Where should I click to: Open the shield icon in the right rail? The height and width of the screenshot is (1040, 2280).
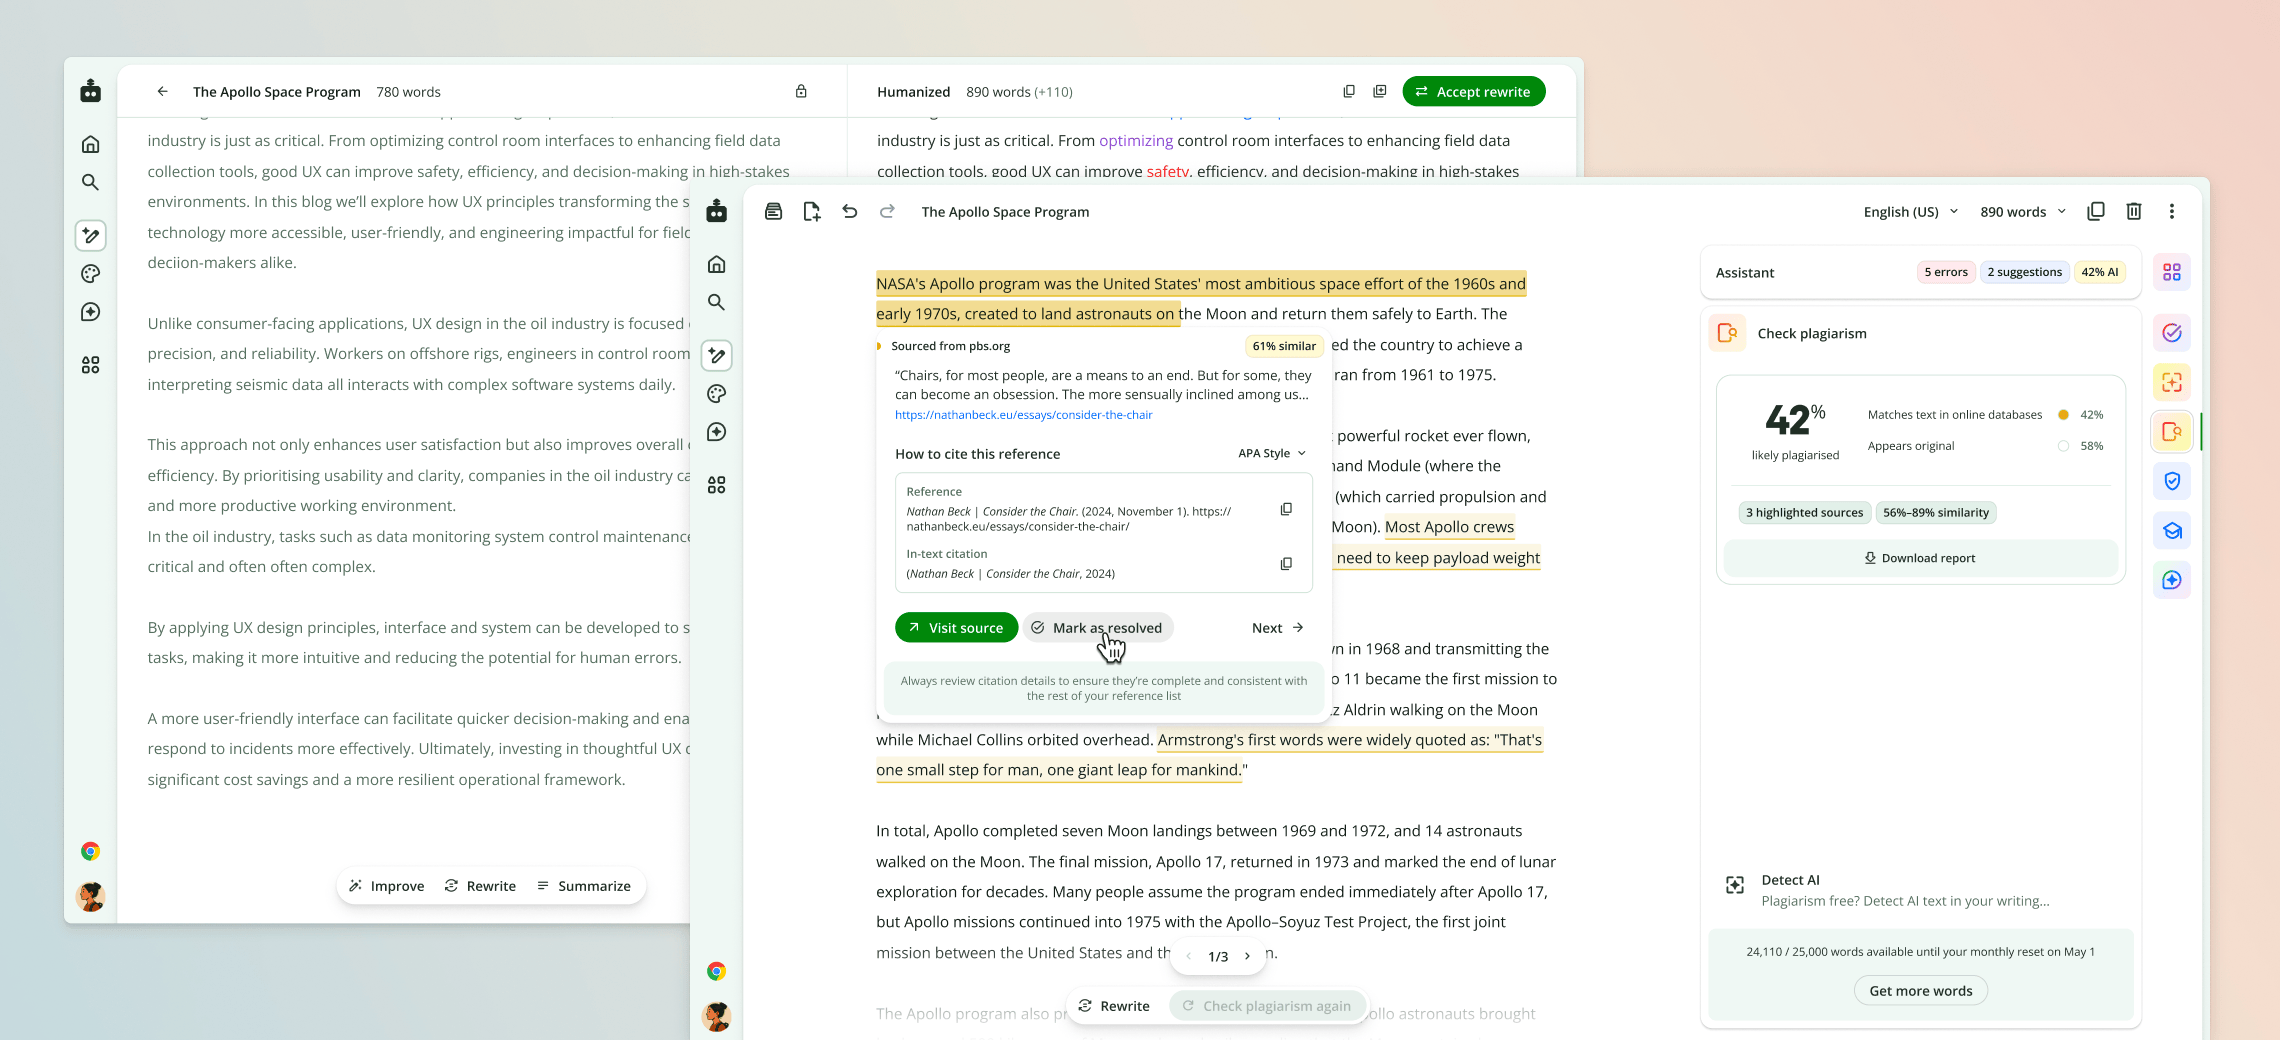(2172, 481)
